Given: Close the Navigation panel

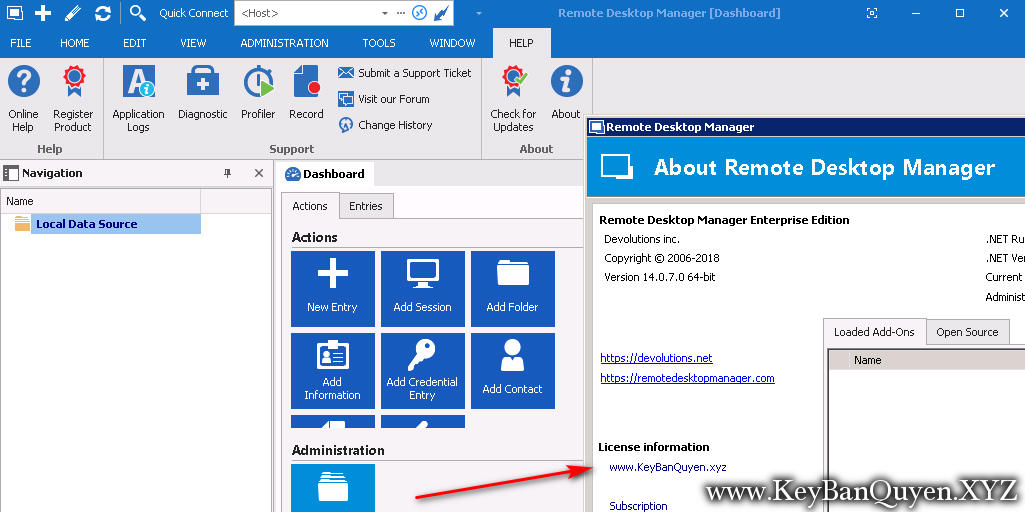Looking at the screenshot, I should pyautogui.click(x=259, y=173).
